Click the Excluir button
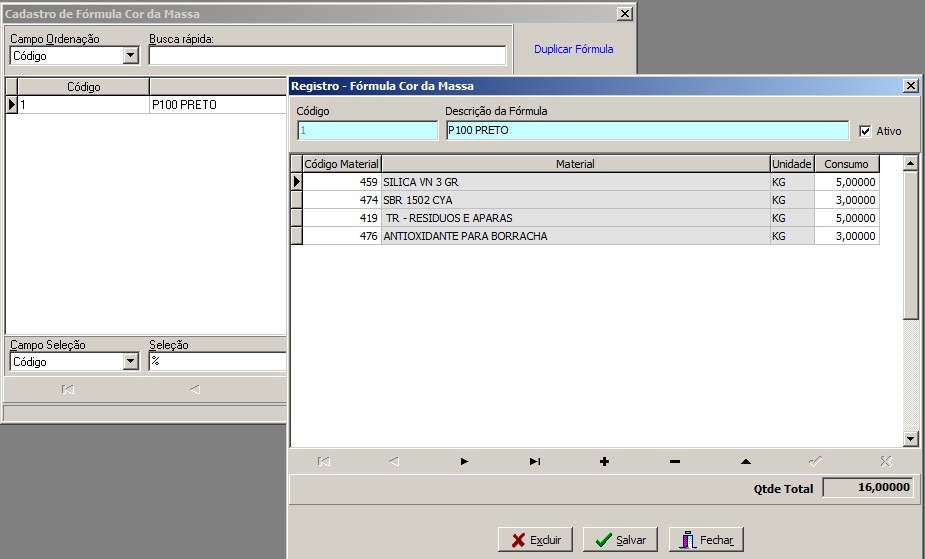The width and height of the screenshot is (925, 559). (x=535, y=540)
